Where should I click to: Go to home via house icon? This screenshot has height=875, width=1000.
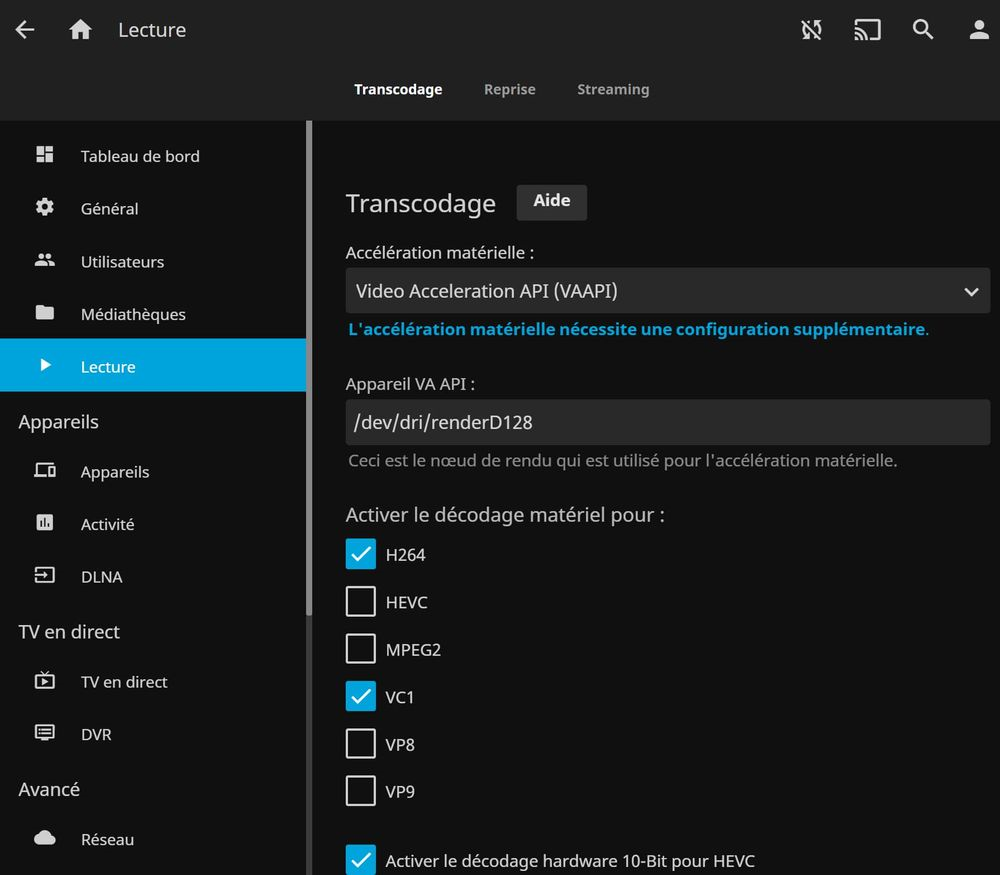point(81,30)
